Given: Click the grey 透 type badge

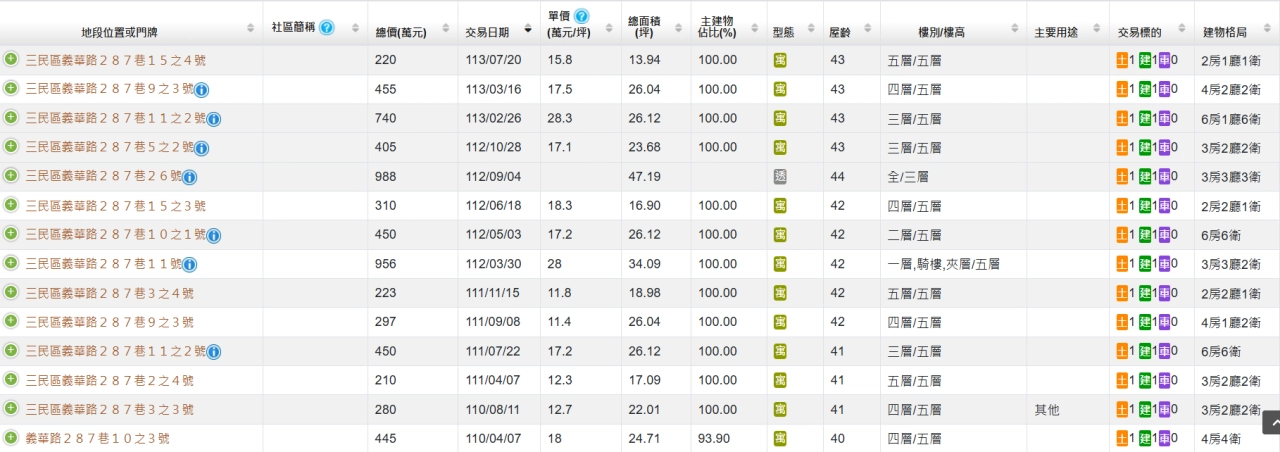Looking at the screenshot, I should point(781,177).
